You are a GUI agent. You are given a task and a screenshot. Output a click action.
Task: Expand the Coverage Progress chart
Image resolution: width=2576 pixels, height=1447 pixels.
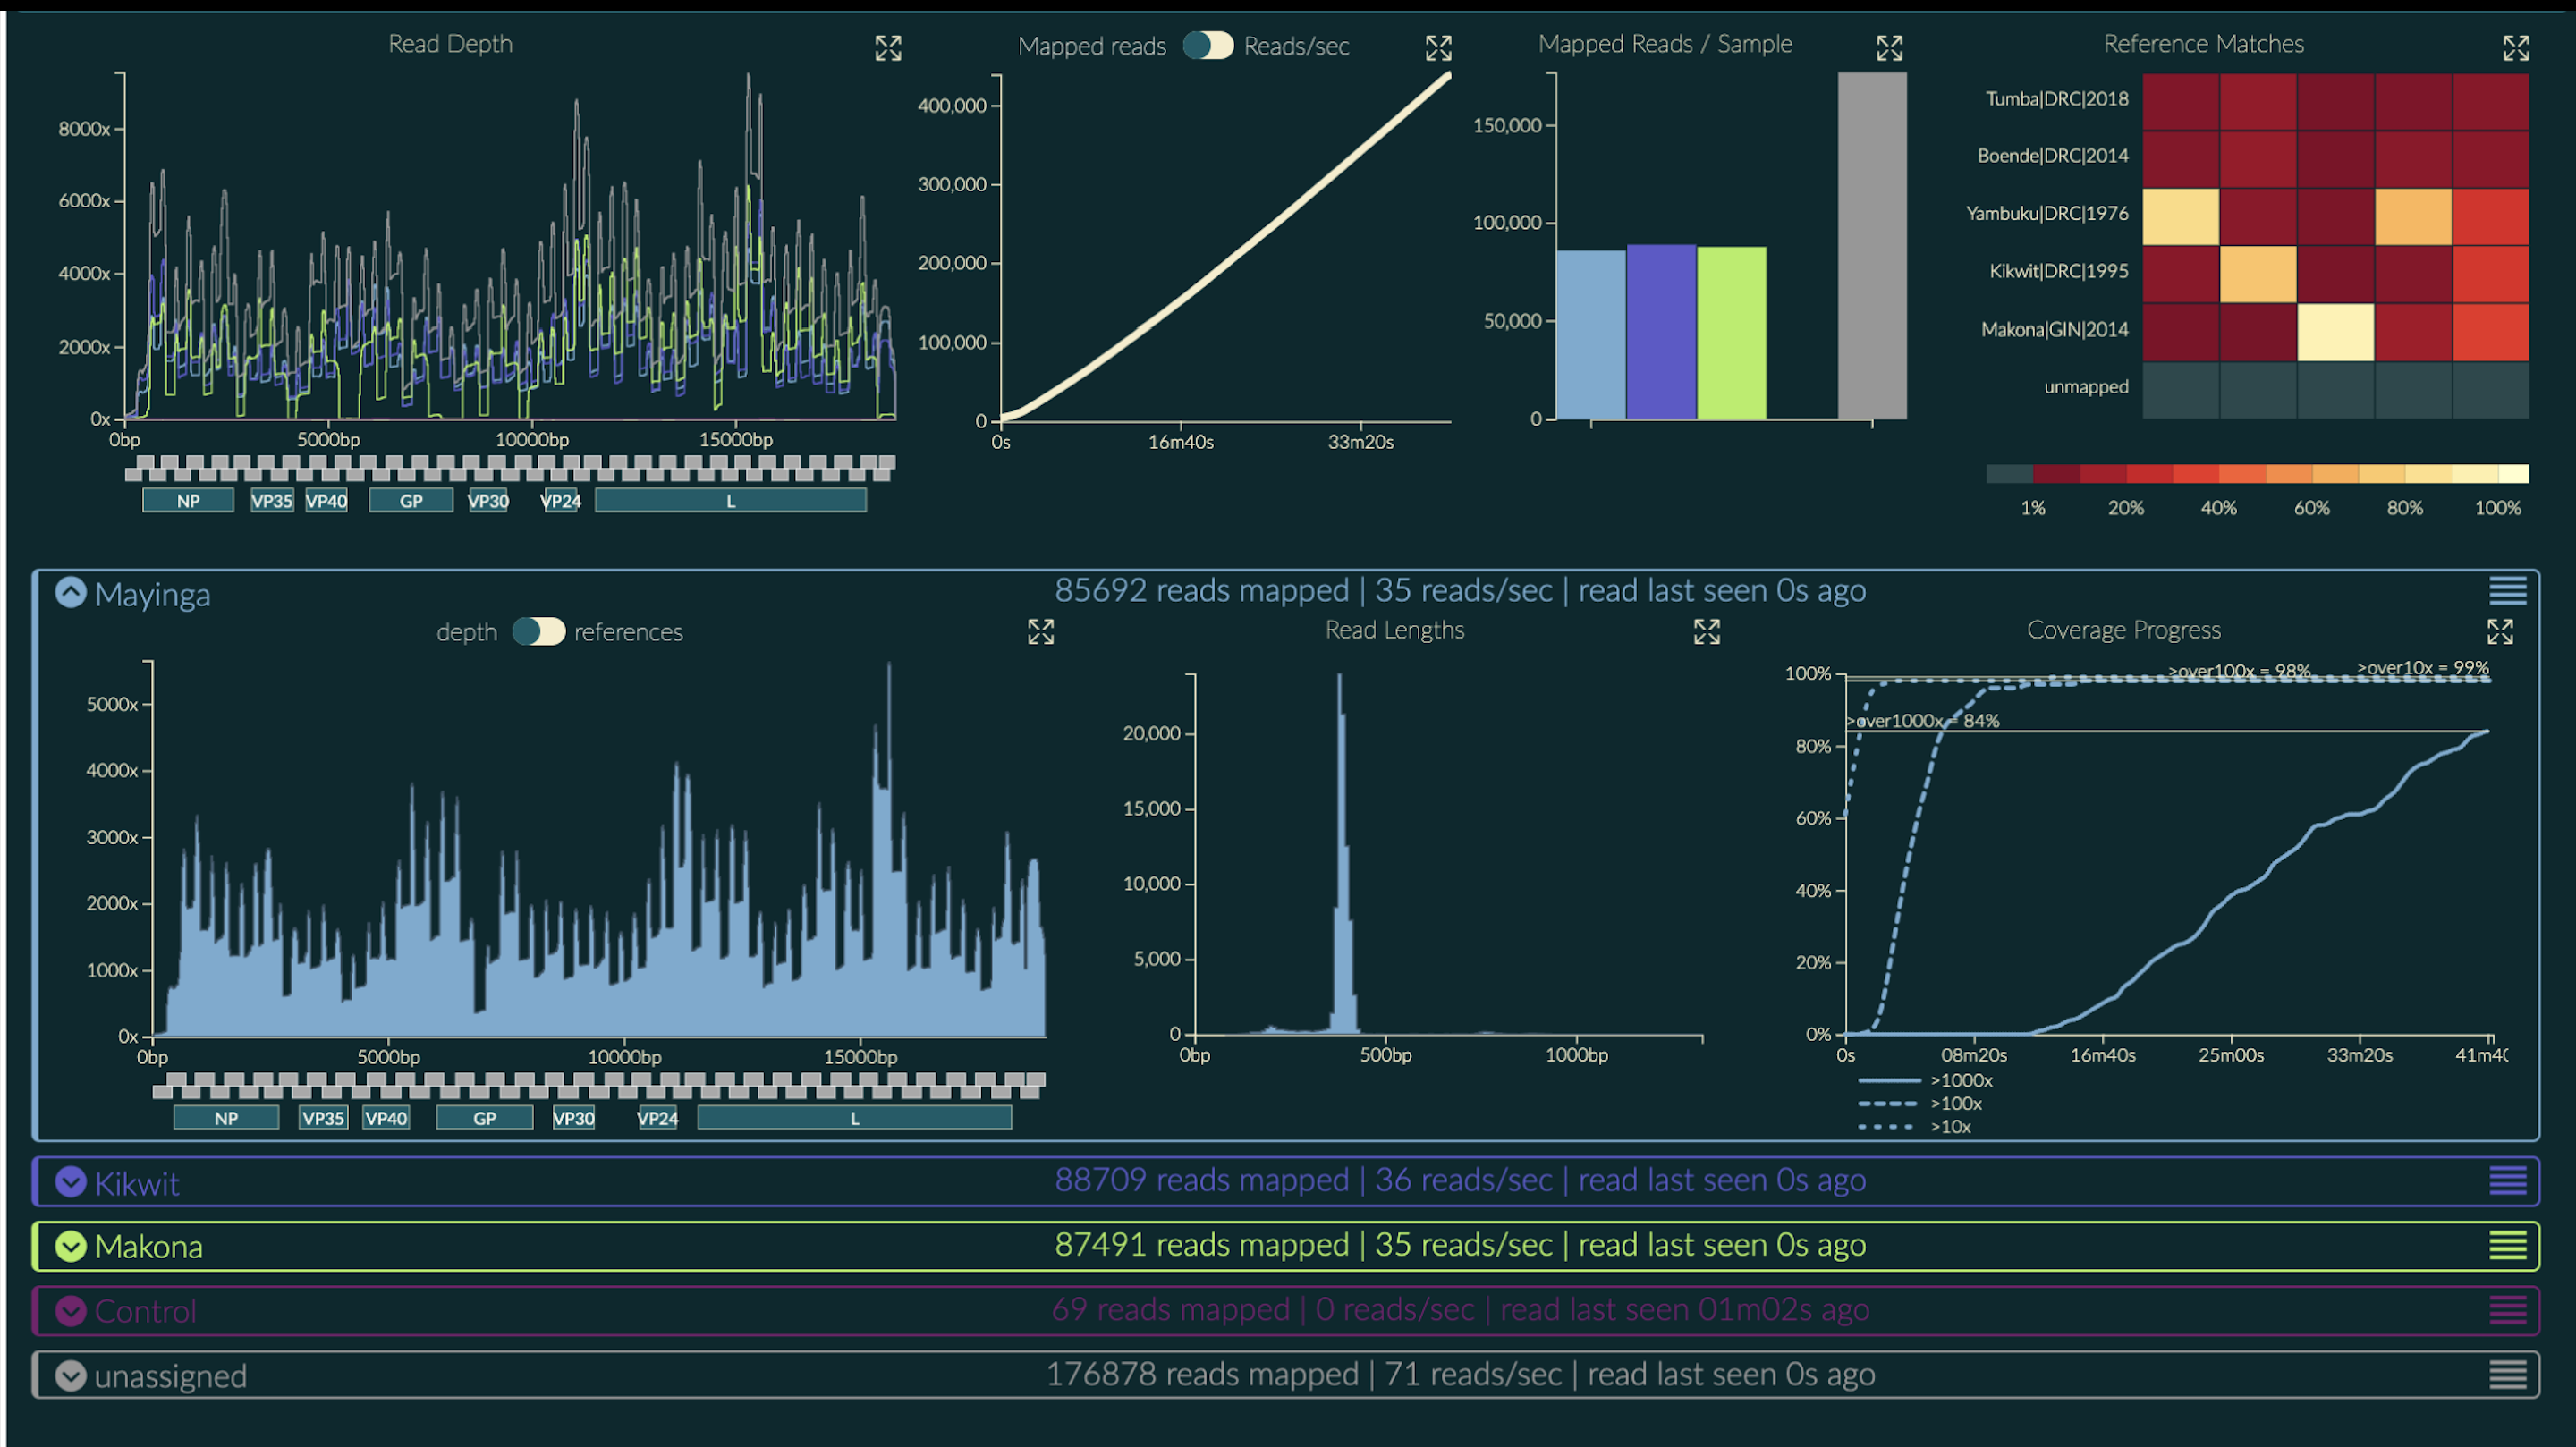(x=2499, y=632)
